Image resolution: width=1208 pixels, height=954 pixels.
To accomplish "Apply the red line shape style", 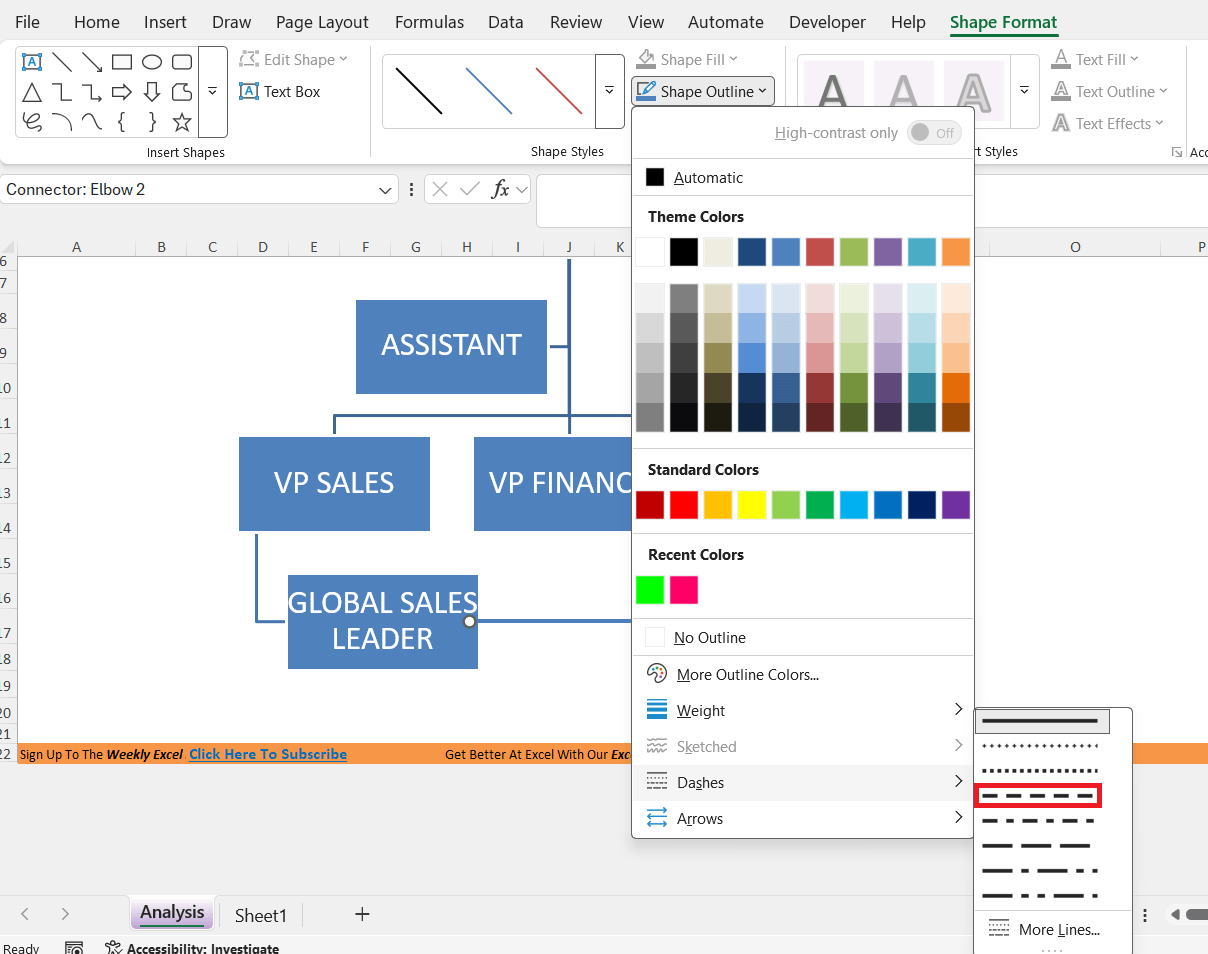I will click(558, 91).
